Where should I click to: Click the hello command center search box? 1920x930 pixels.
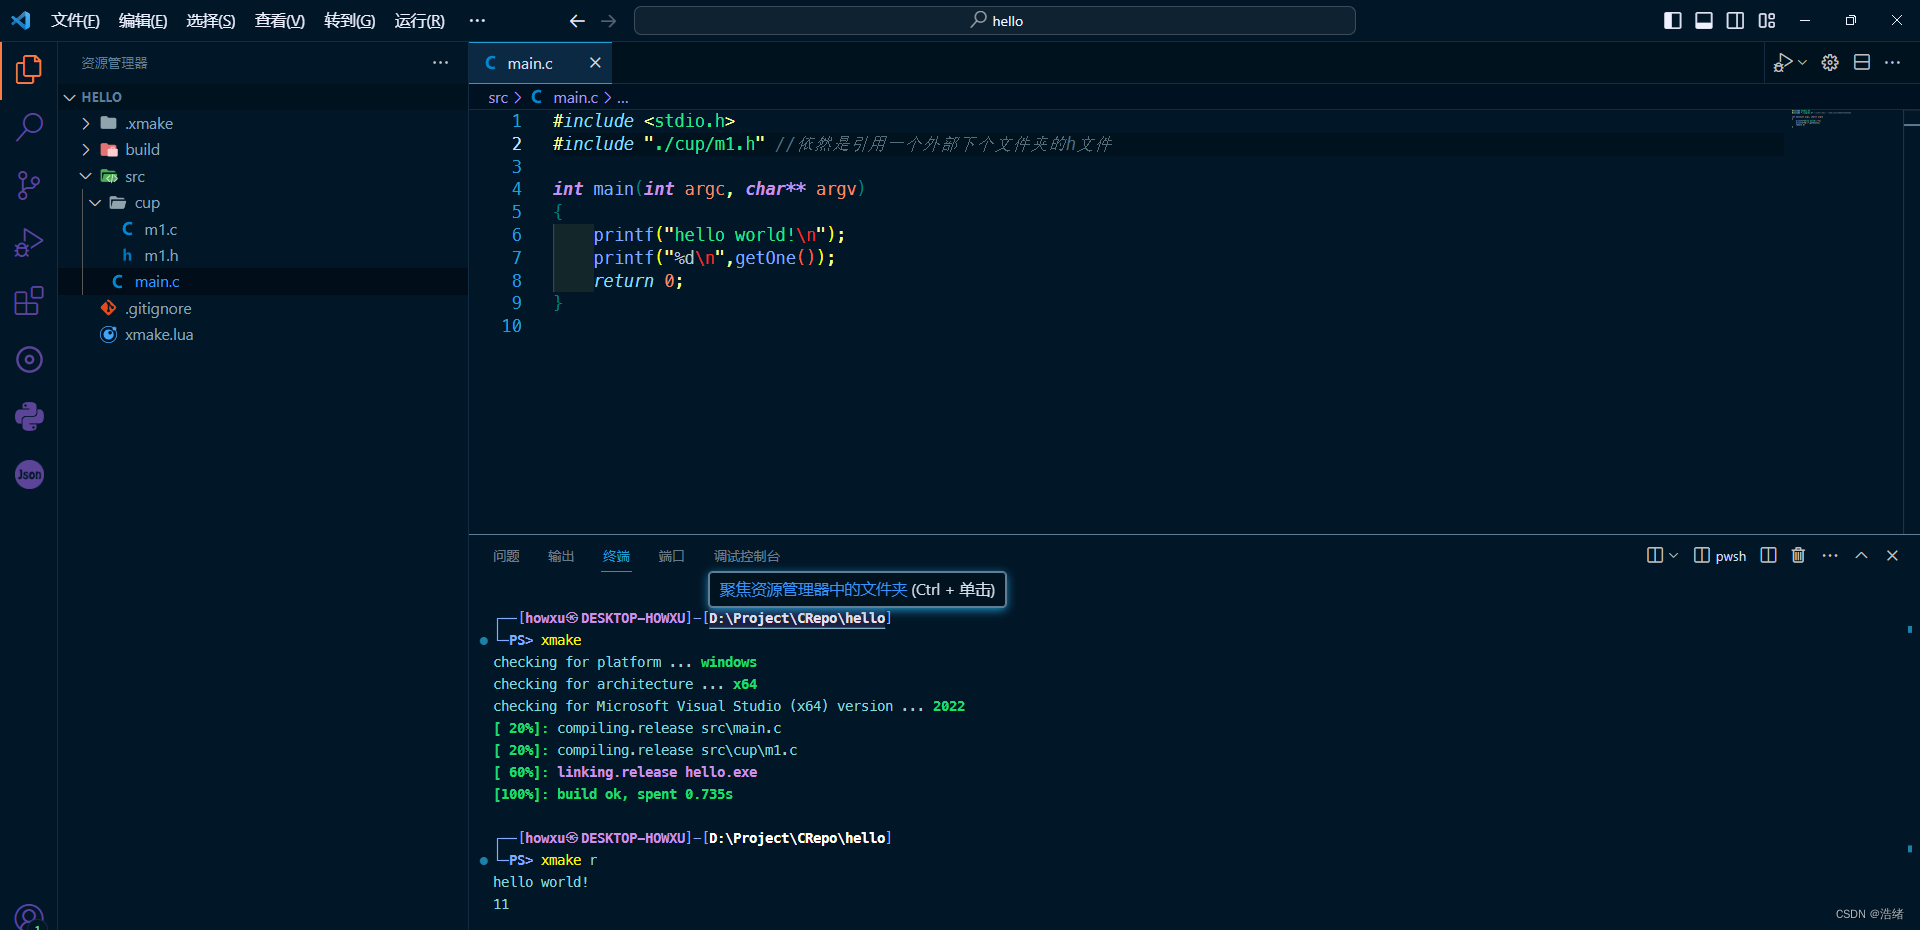click(x=995, y=21)
